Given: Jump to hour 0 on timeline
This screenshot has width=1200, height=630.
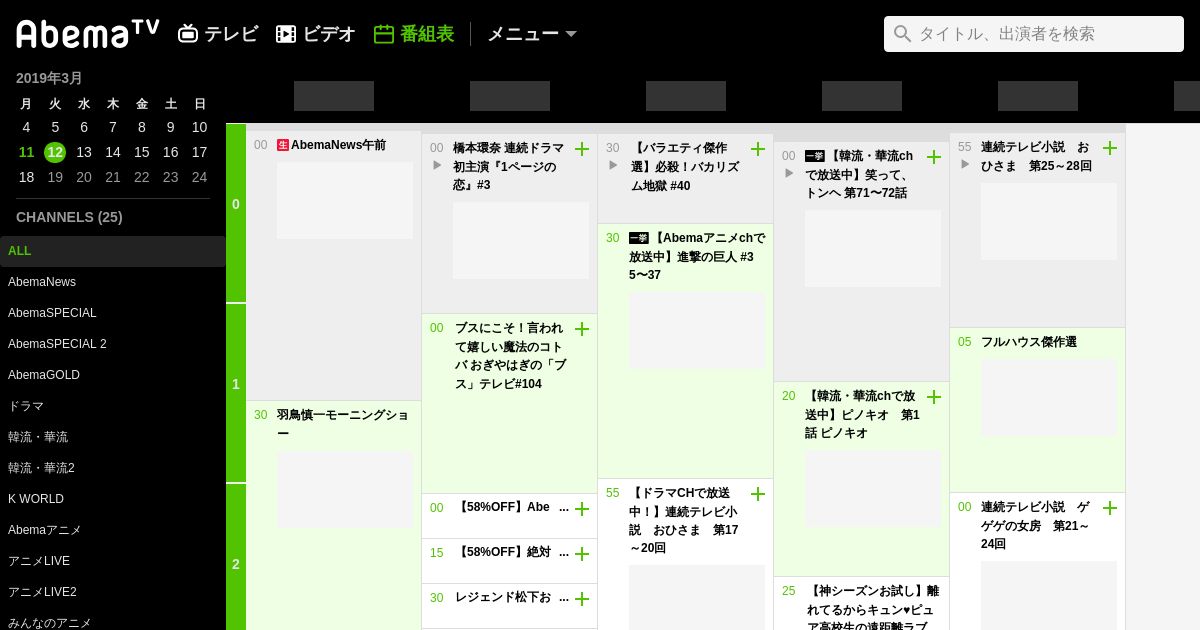Looking at the screenshot, I should click(236, 205).
